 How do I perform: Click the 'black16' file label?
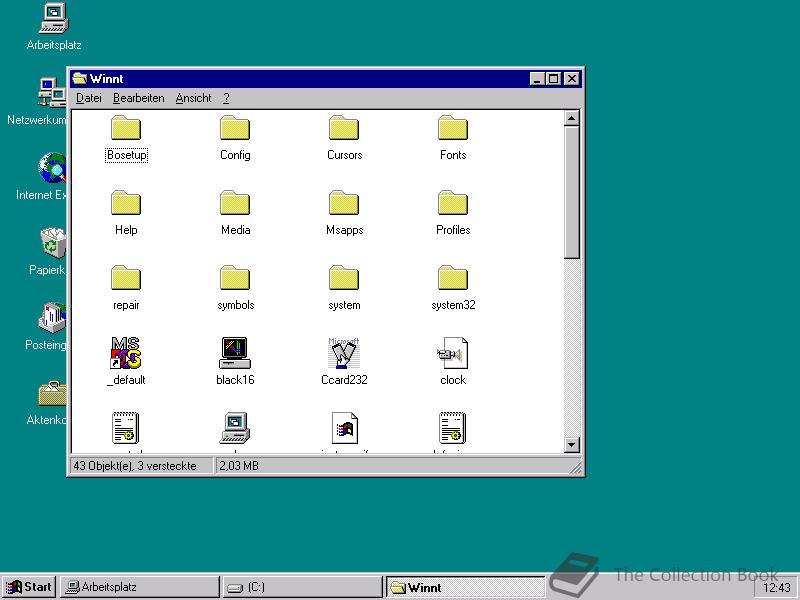click(235, 380)
